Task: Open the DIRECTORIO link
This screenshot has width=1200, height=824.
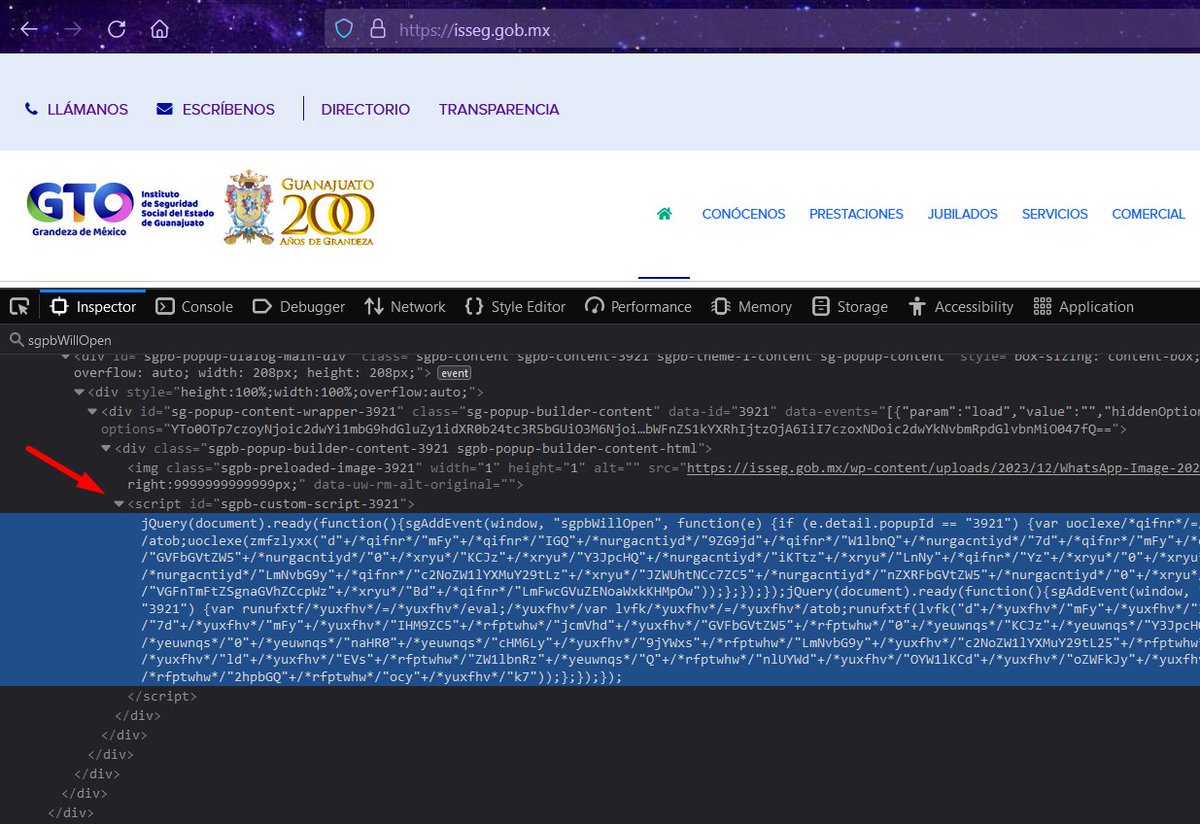Action: click(365, 109)
